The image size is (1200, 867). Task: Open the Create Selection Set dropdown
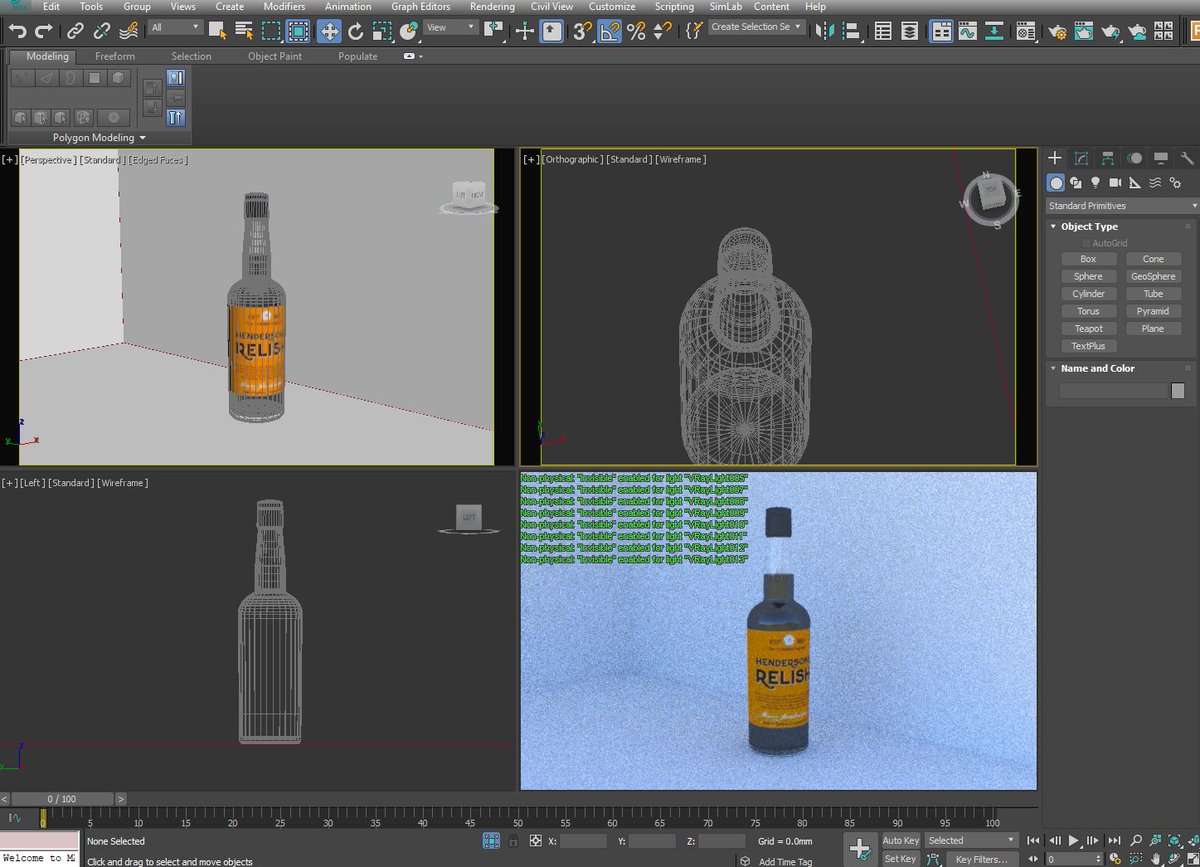pos(756,27)
